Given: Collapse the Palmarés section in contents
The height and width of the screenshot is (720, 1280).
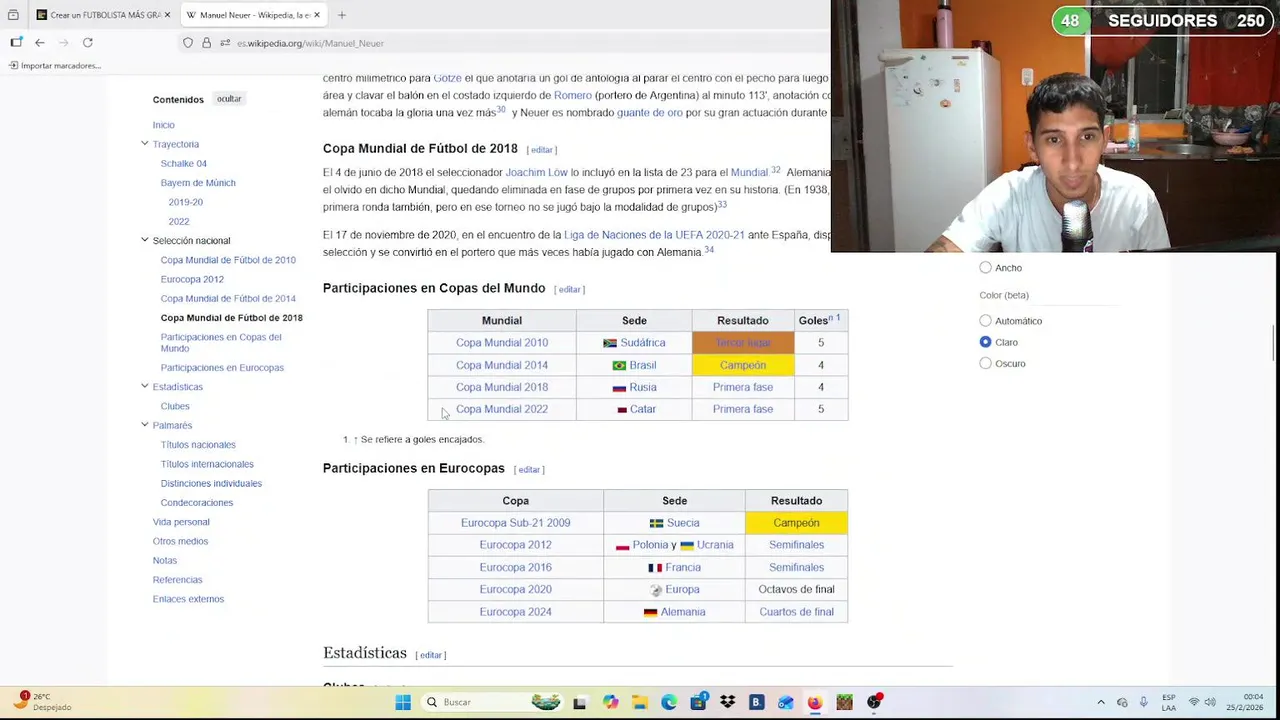Looking at the screenshot, I should tap(145, 425).
